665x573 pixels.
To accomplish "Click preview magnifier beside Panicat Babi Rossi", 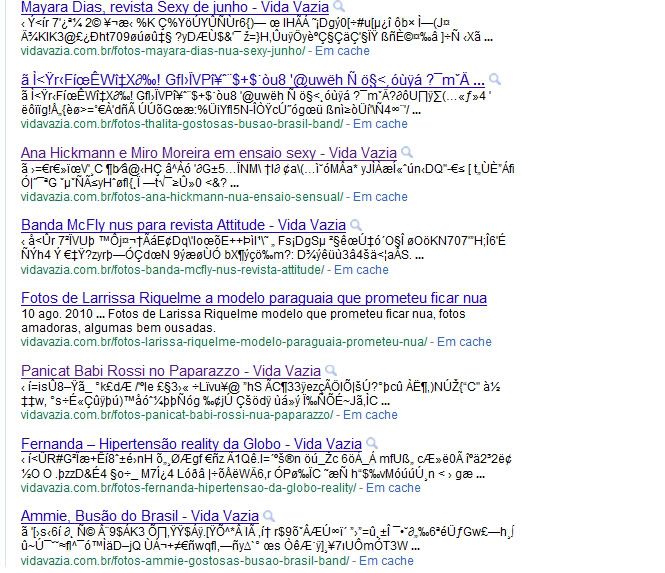I will click(331, 370).
